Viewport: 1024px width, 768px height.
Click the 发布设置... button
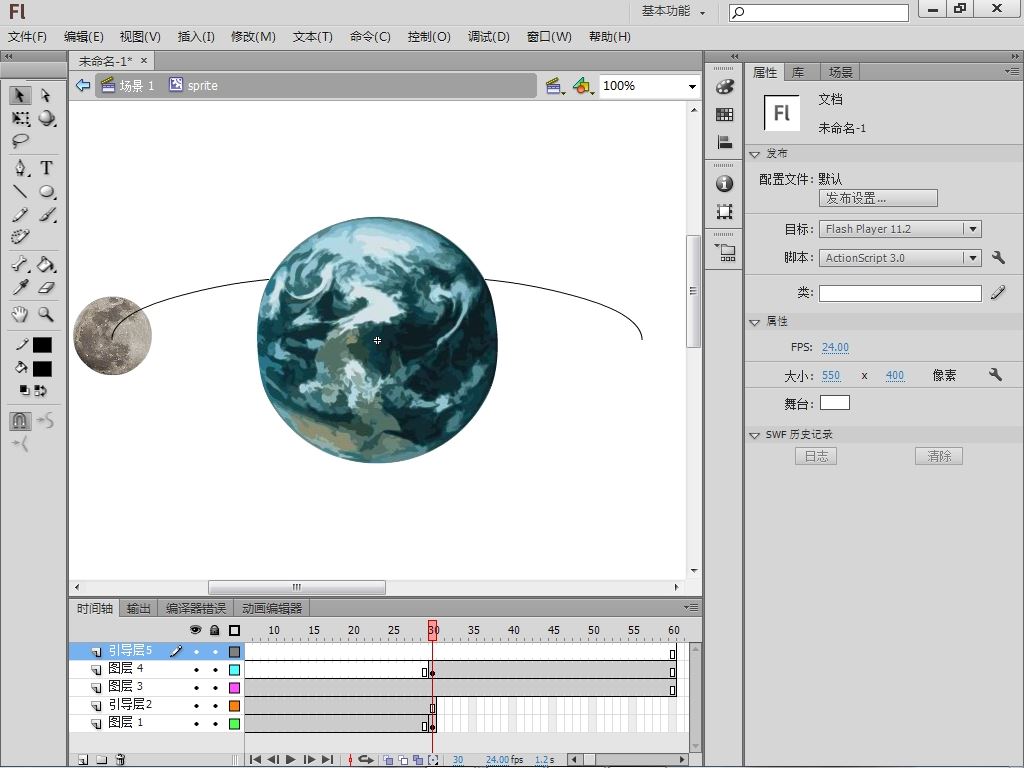tap(877, 198)
